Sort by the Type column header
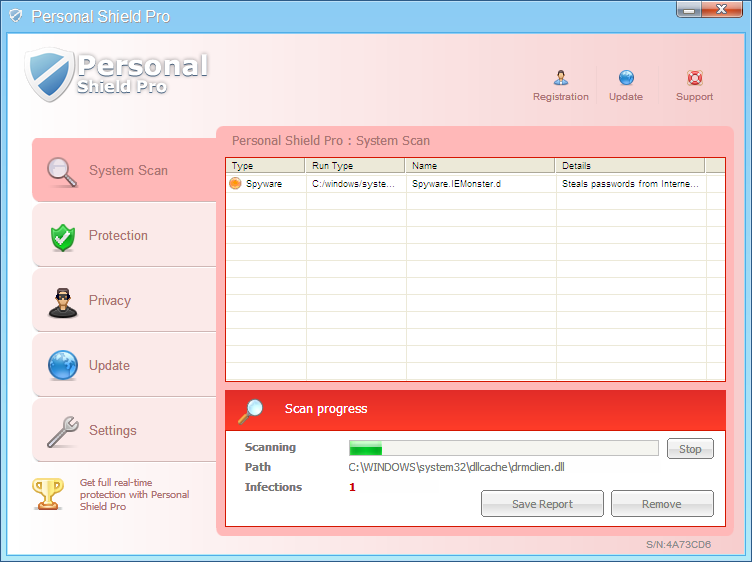This screenshot has height=562, width=752. point(265,165)
